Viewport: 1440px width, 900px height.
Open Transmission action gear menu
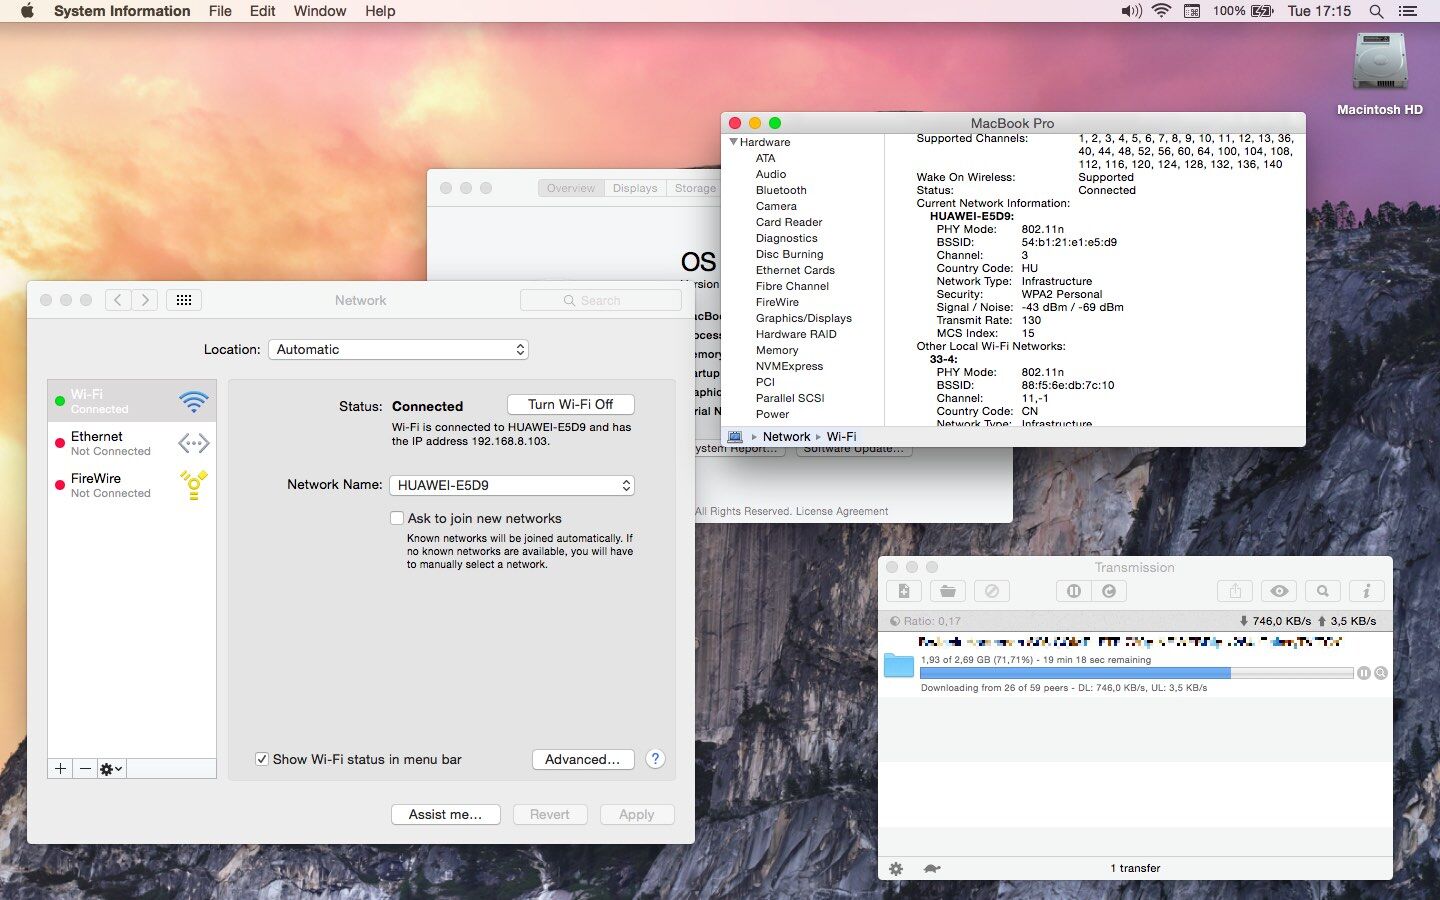coord(896,869)
